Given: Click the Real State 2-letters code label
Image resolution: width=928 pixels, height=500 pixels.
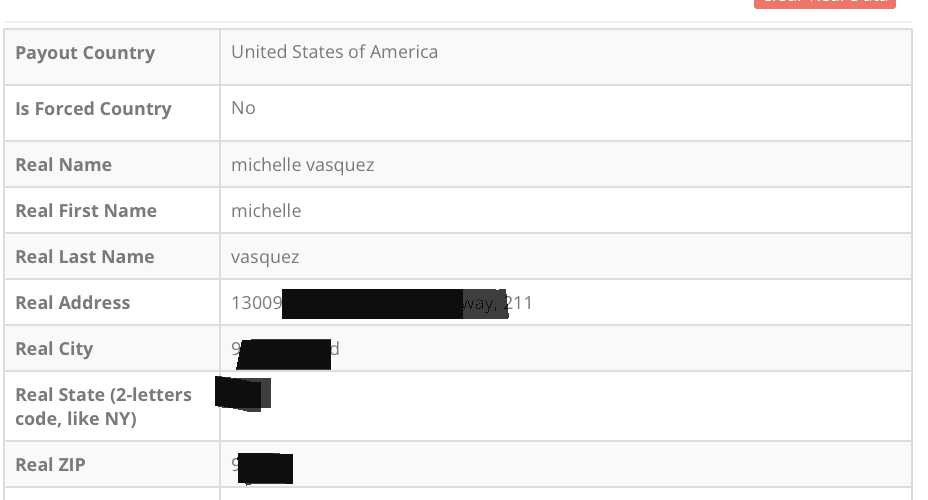Looking at the screenshot, I should pyautogui.click(x=103, y=406).
